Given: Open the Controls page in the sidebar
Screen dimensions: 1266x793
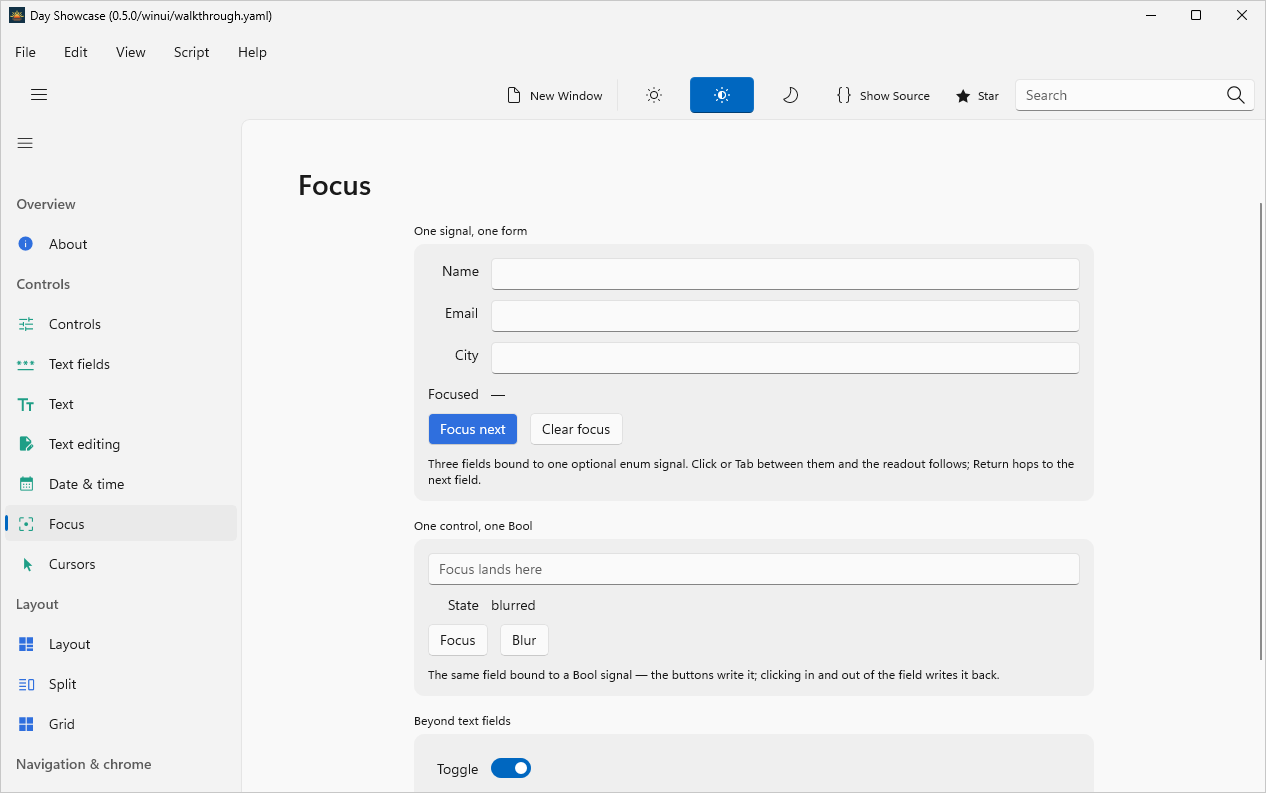Looking at the screenshot, I should point(121,324).
